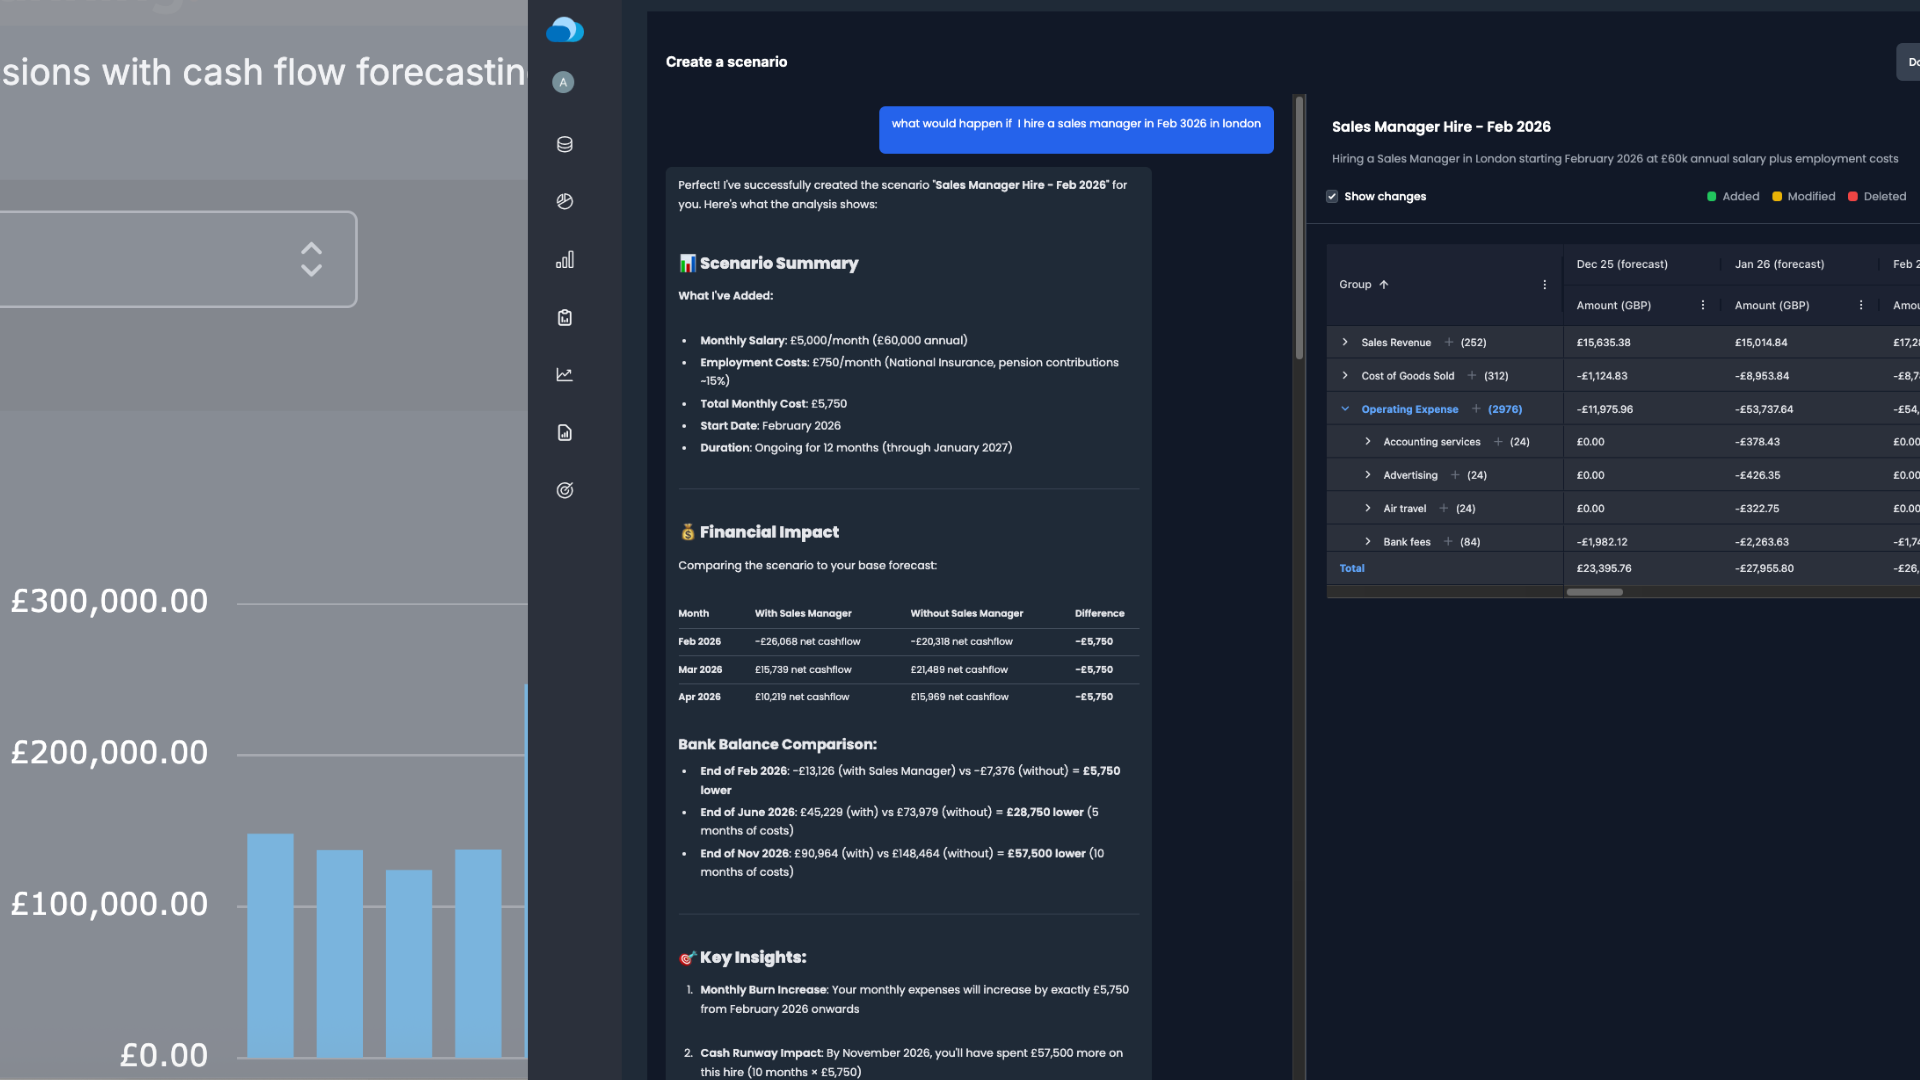Open the Group column options menu

tap(1544, 284)
